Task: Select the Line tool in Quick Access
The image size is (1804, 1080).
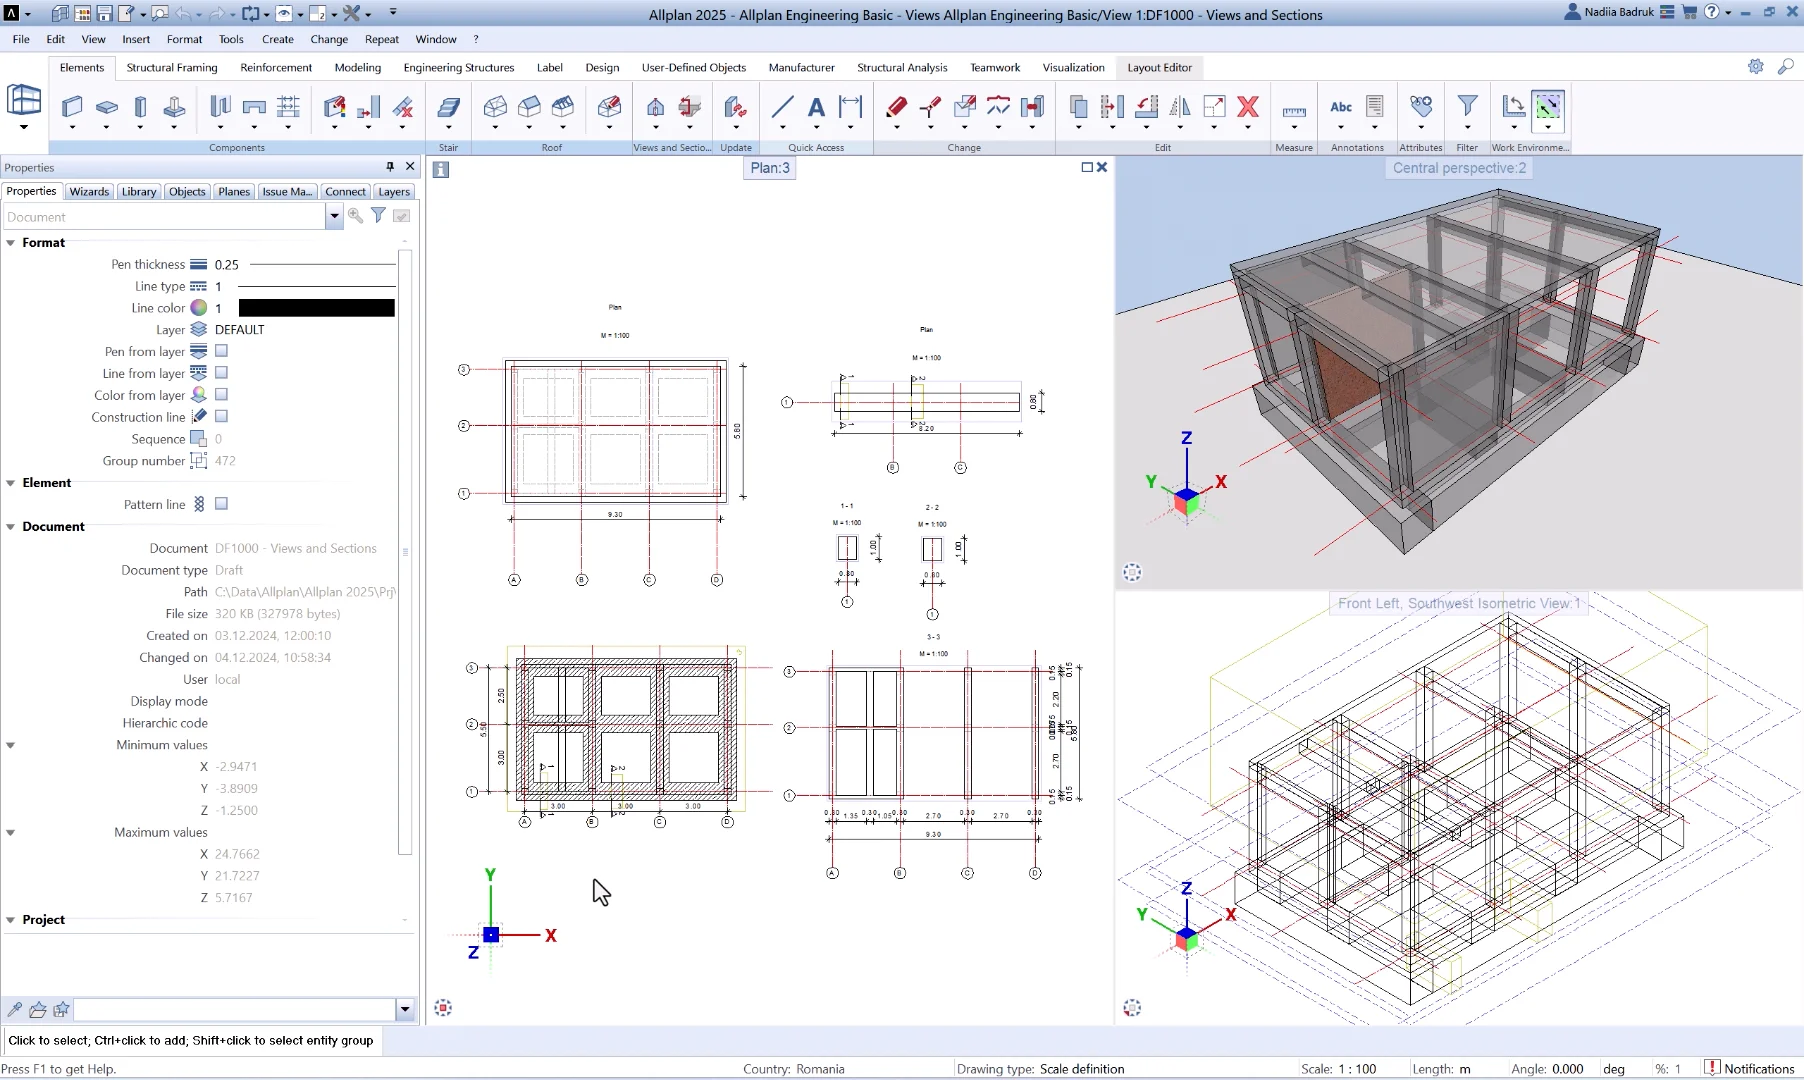Action: point(782,107)
